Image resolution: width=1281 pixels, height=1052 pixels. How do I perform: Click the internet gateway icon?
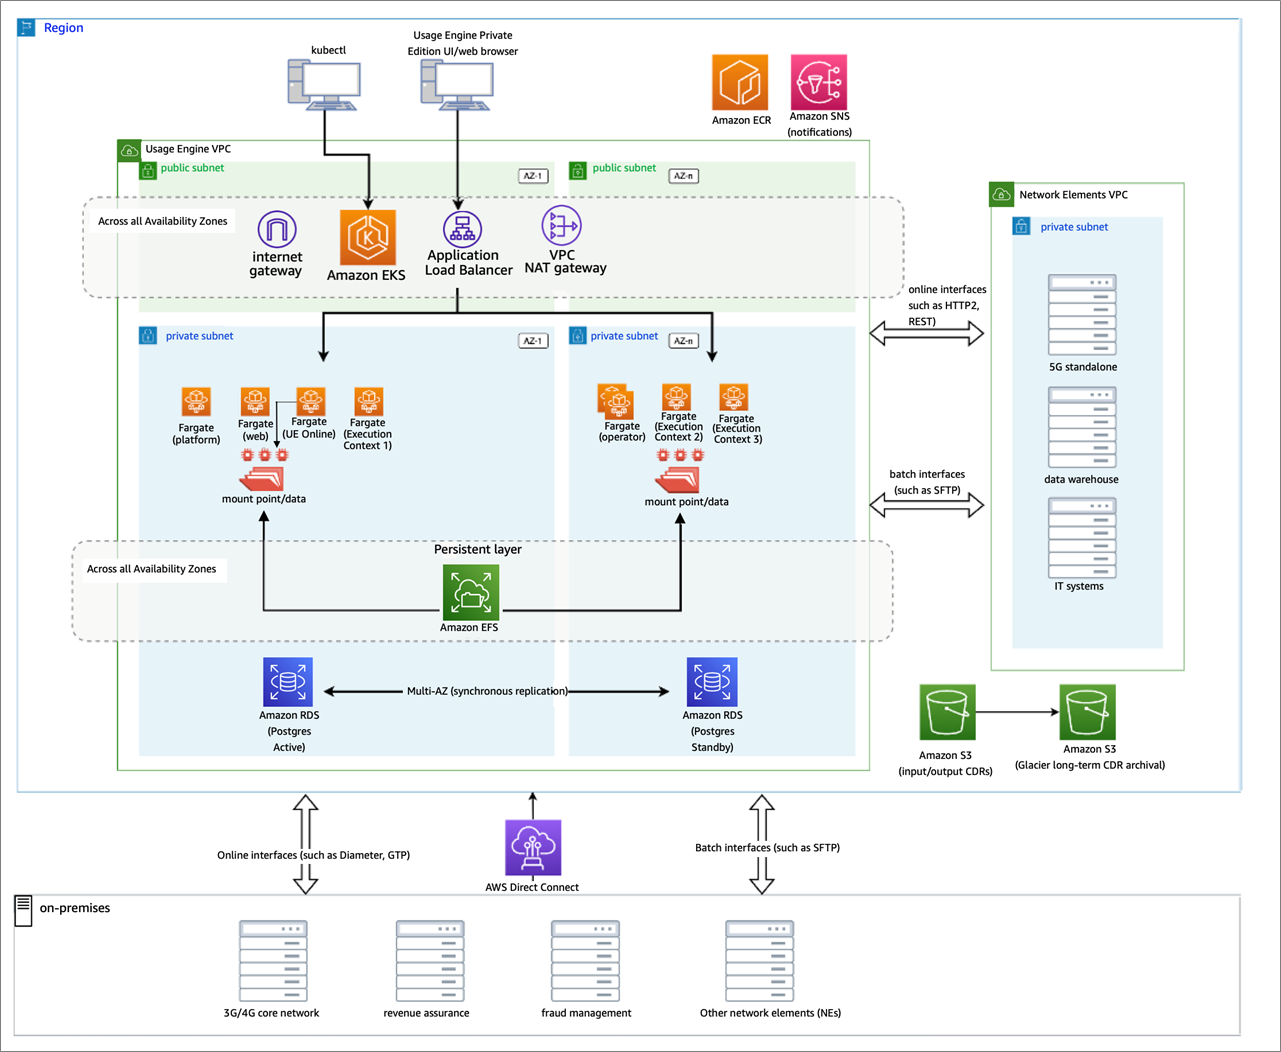277,229
